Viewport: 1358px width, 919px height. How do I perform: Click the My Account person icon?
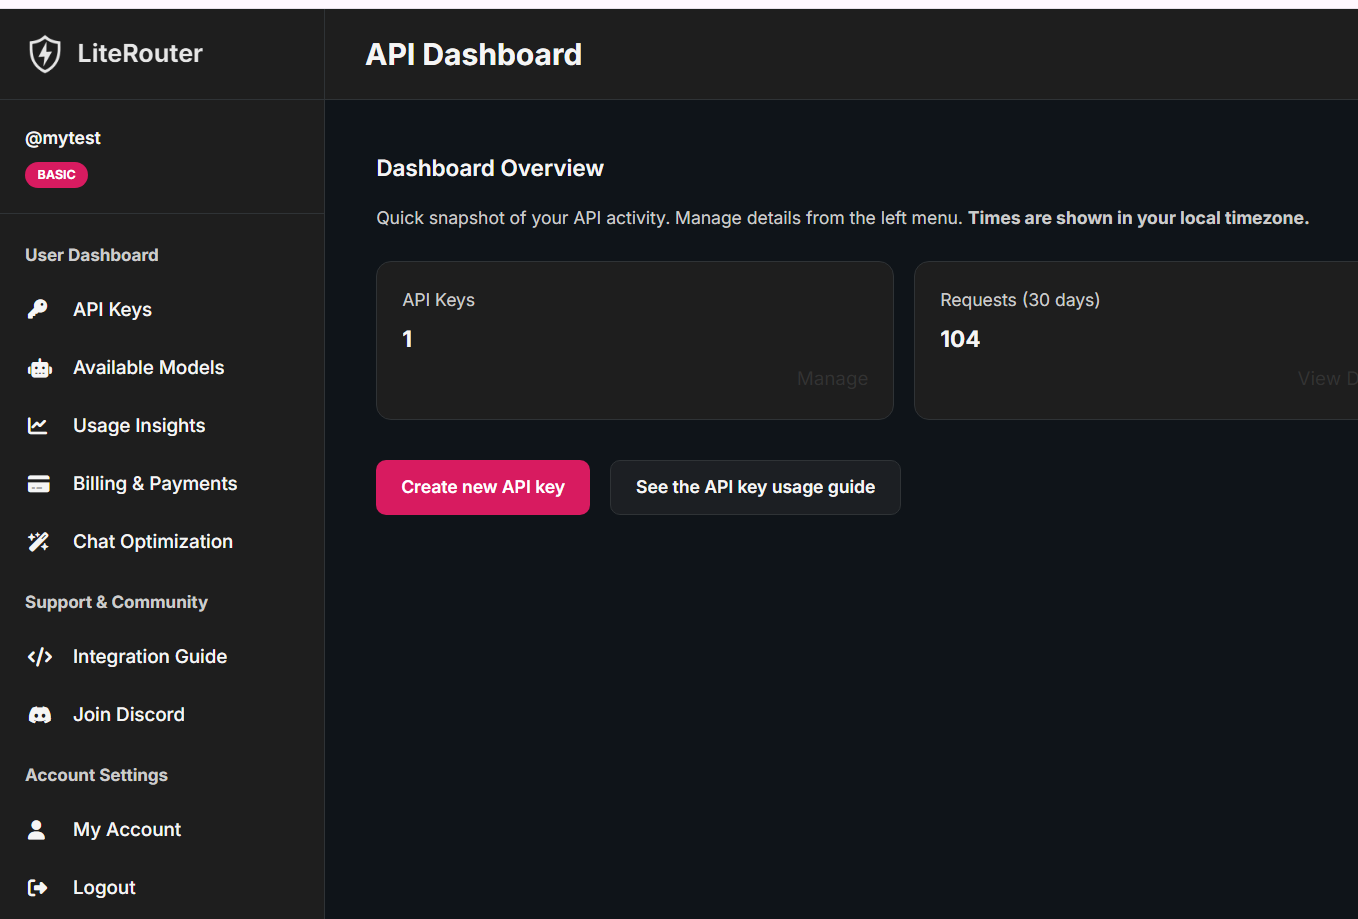pyautogui.click(x=36, y=829)
